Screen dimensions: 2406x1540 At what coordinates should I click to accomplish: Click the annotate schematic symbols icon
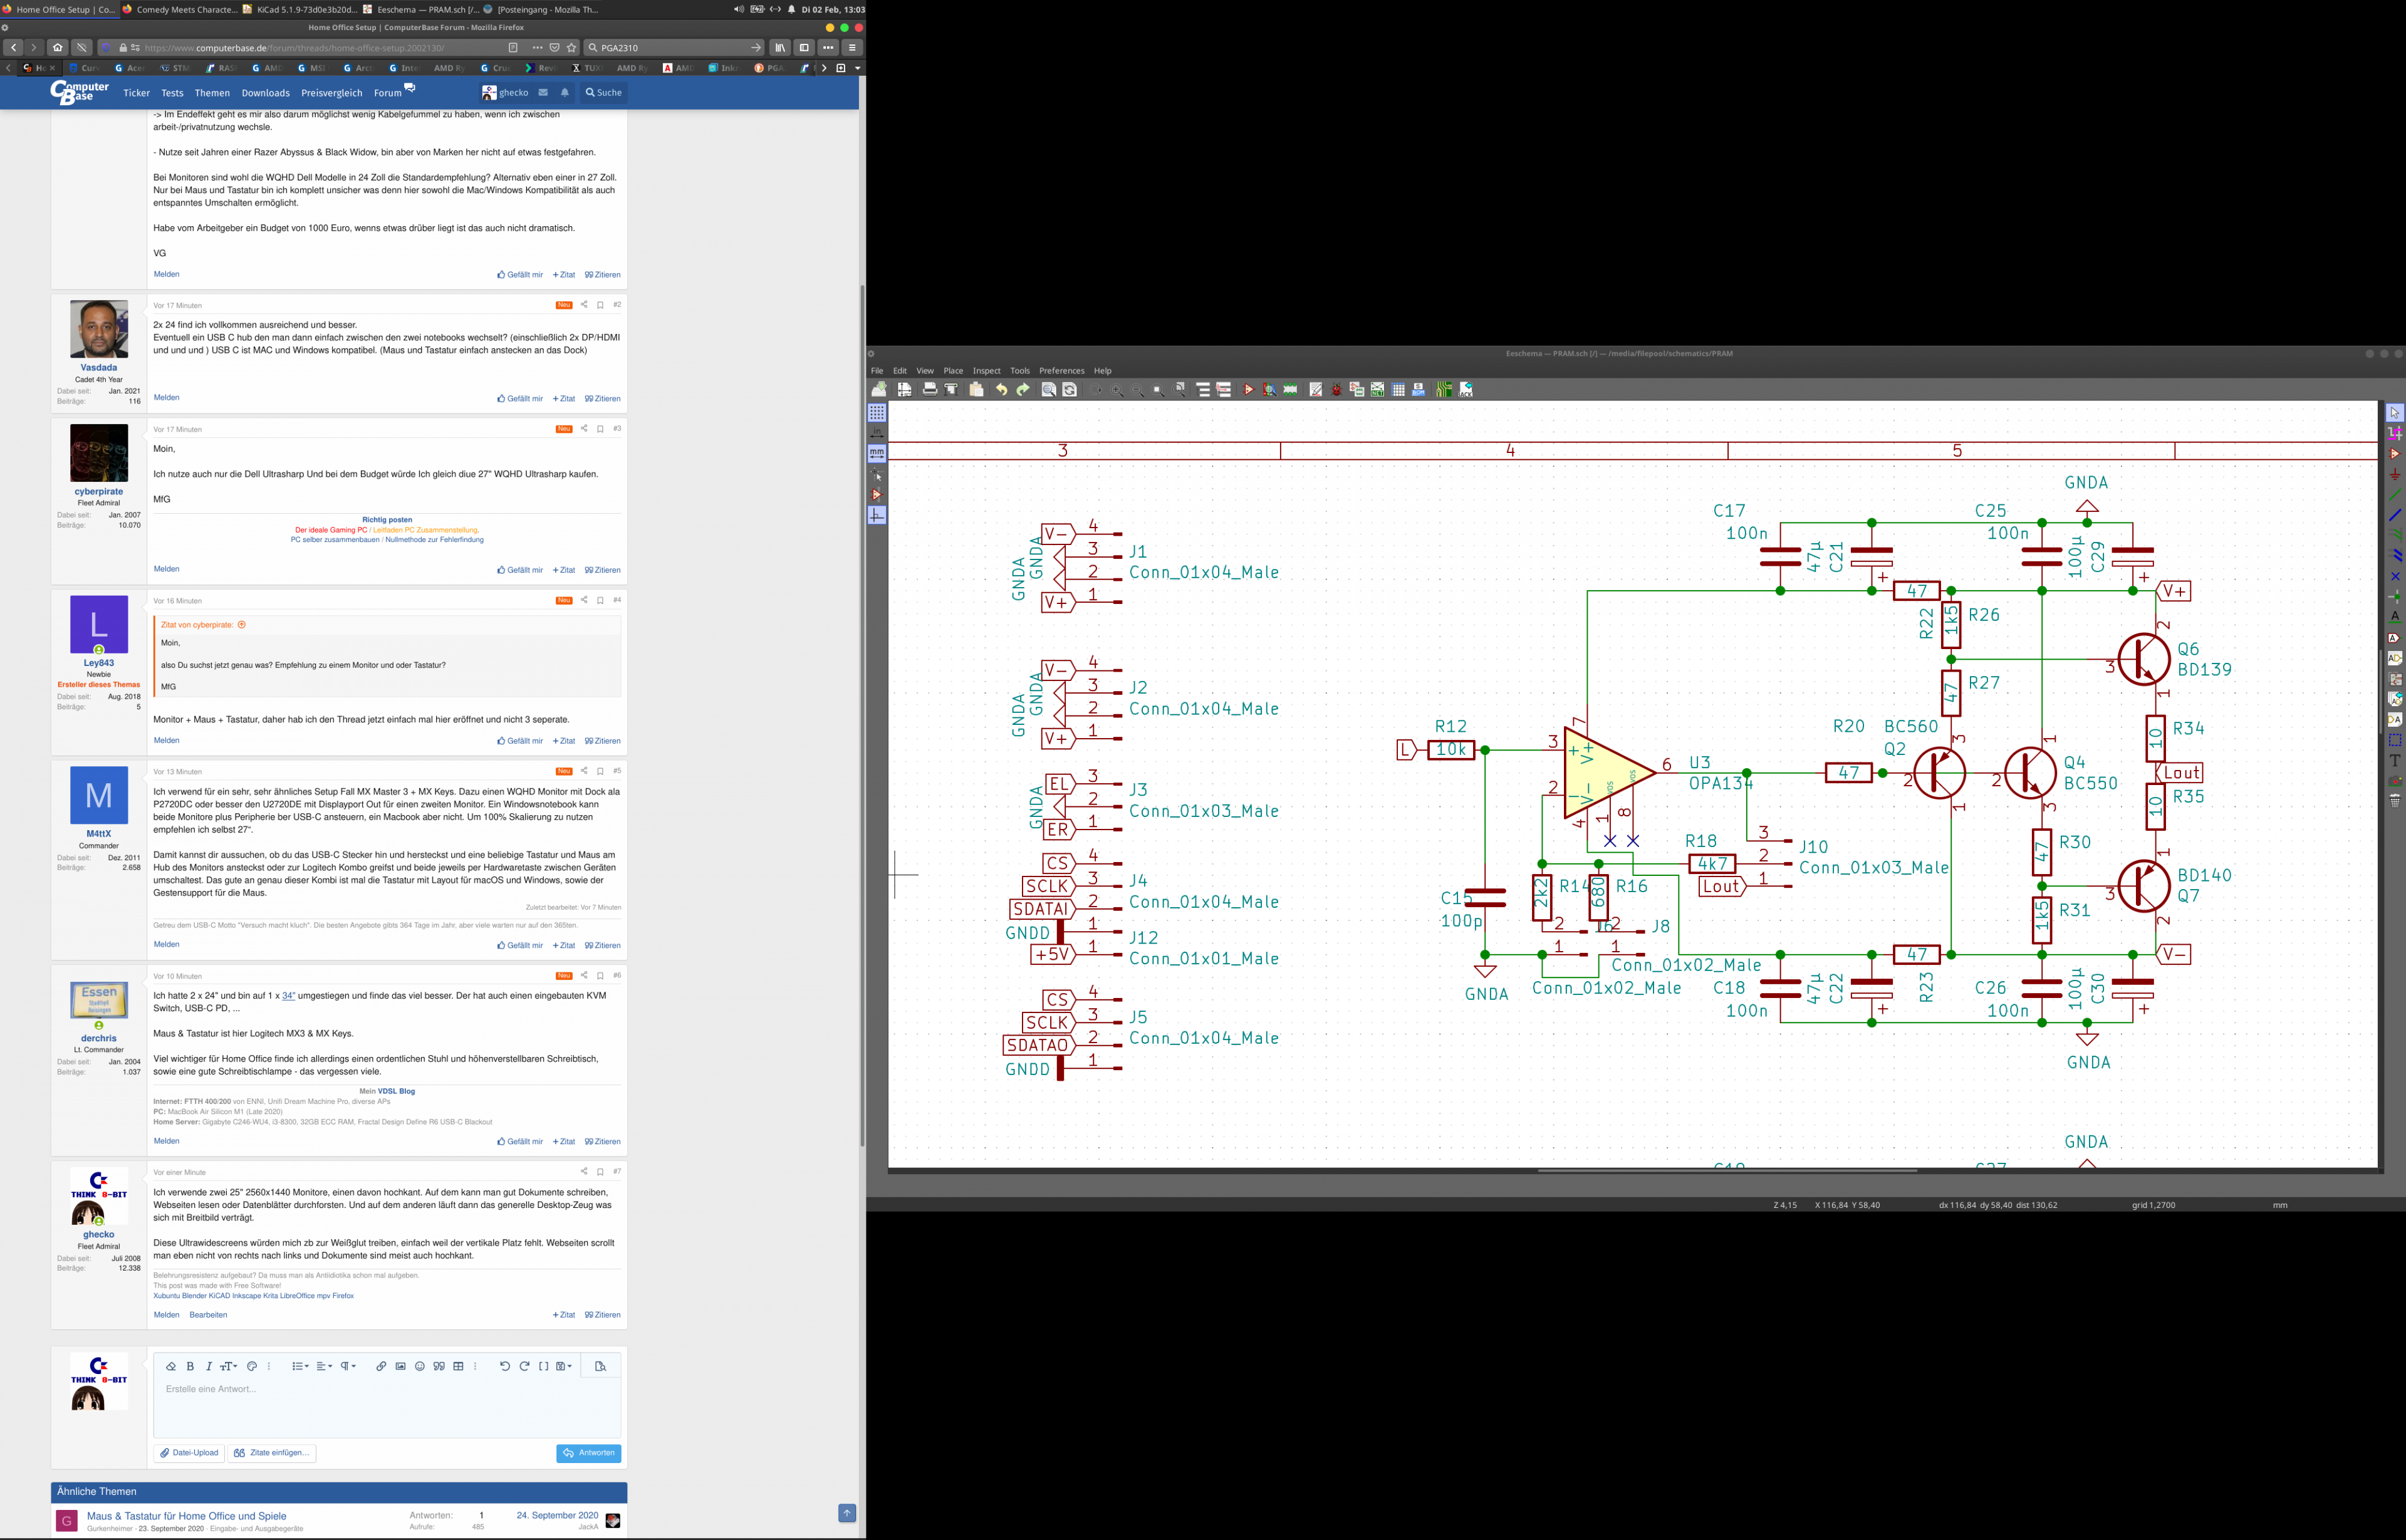(x=1316, y=390)
